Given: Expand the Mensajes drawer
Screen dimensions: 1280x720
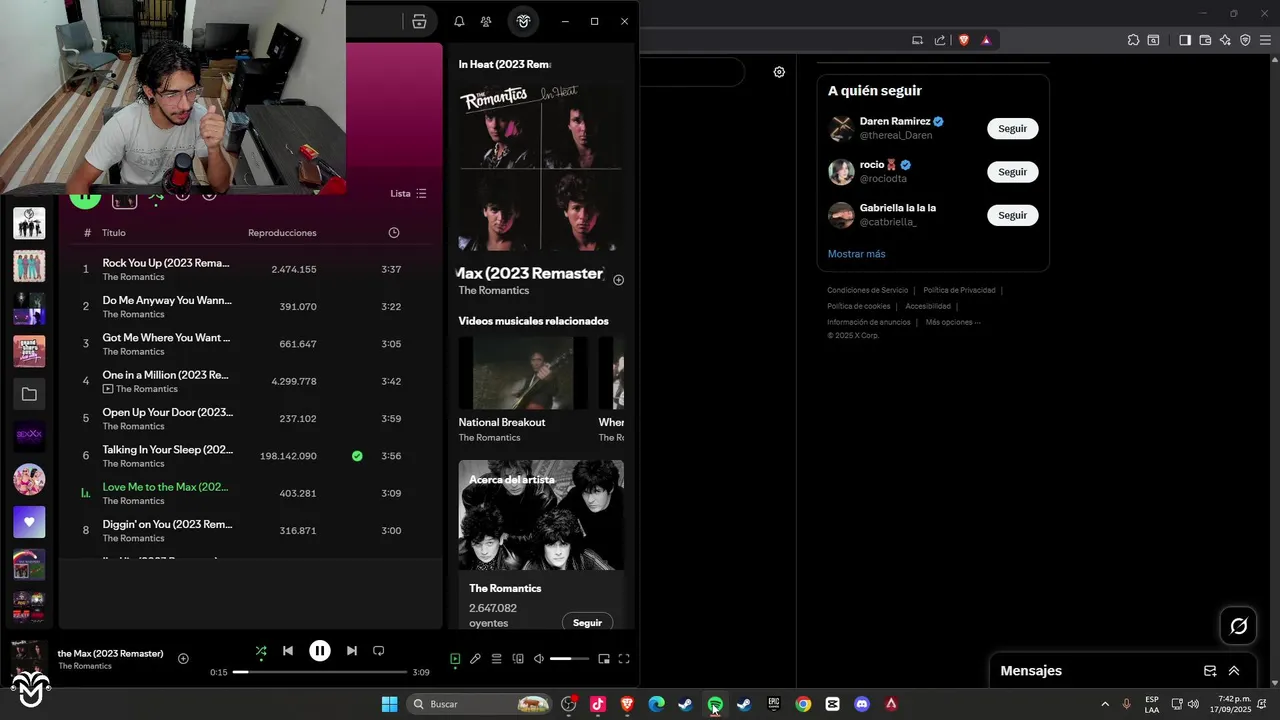Looking at the screenshot, I should (1234, 671).
